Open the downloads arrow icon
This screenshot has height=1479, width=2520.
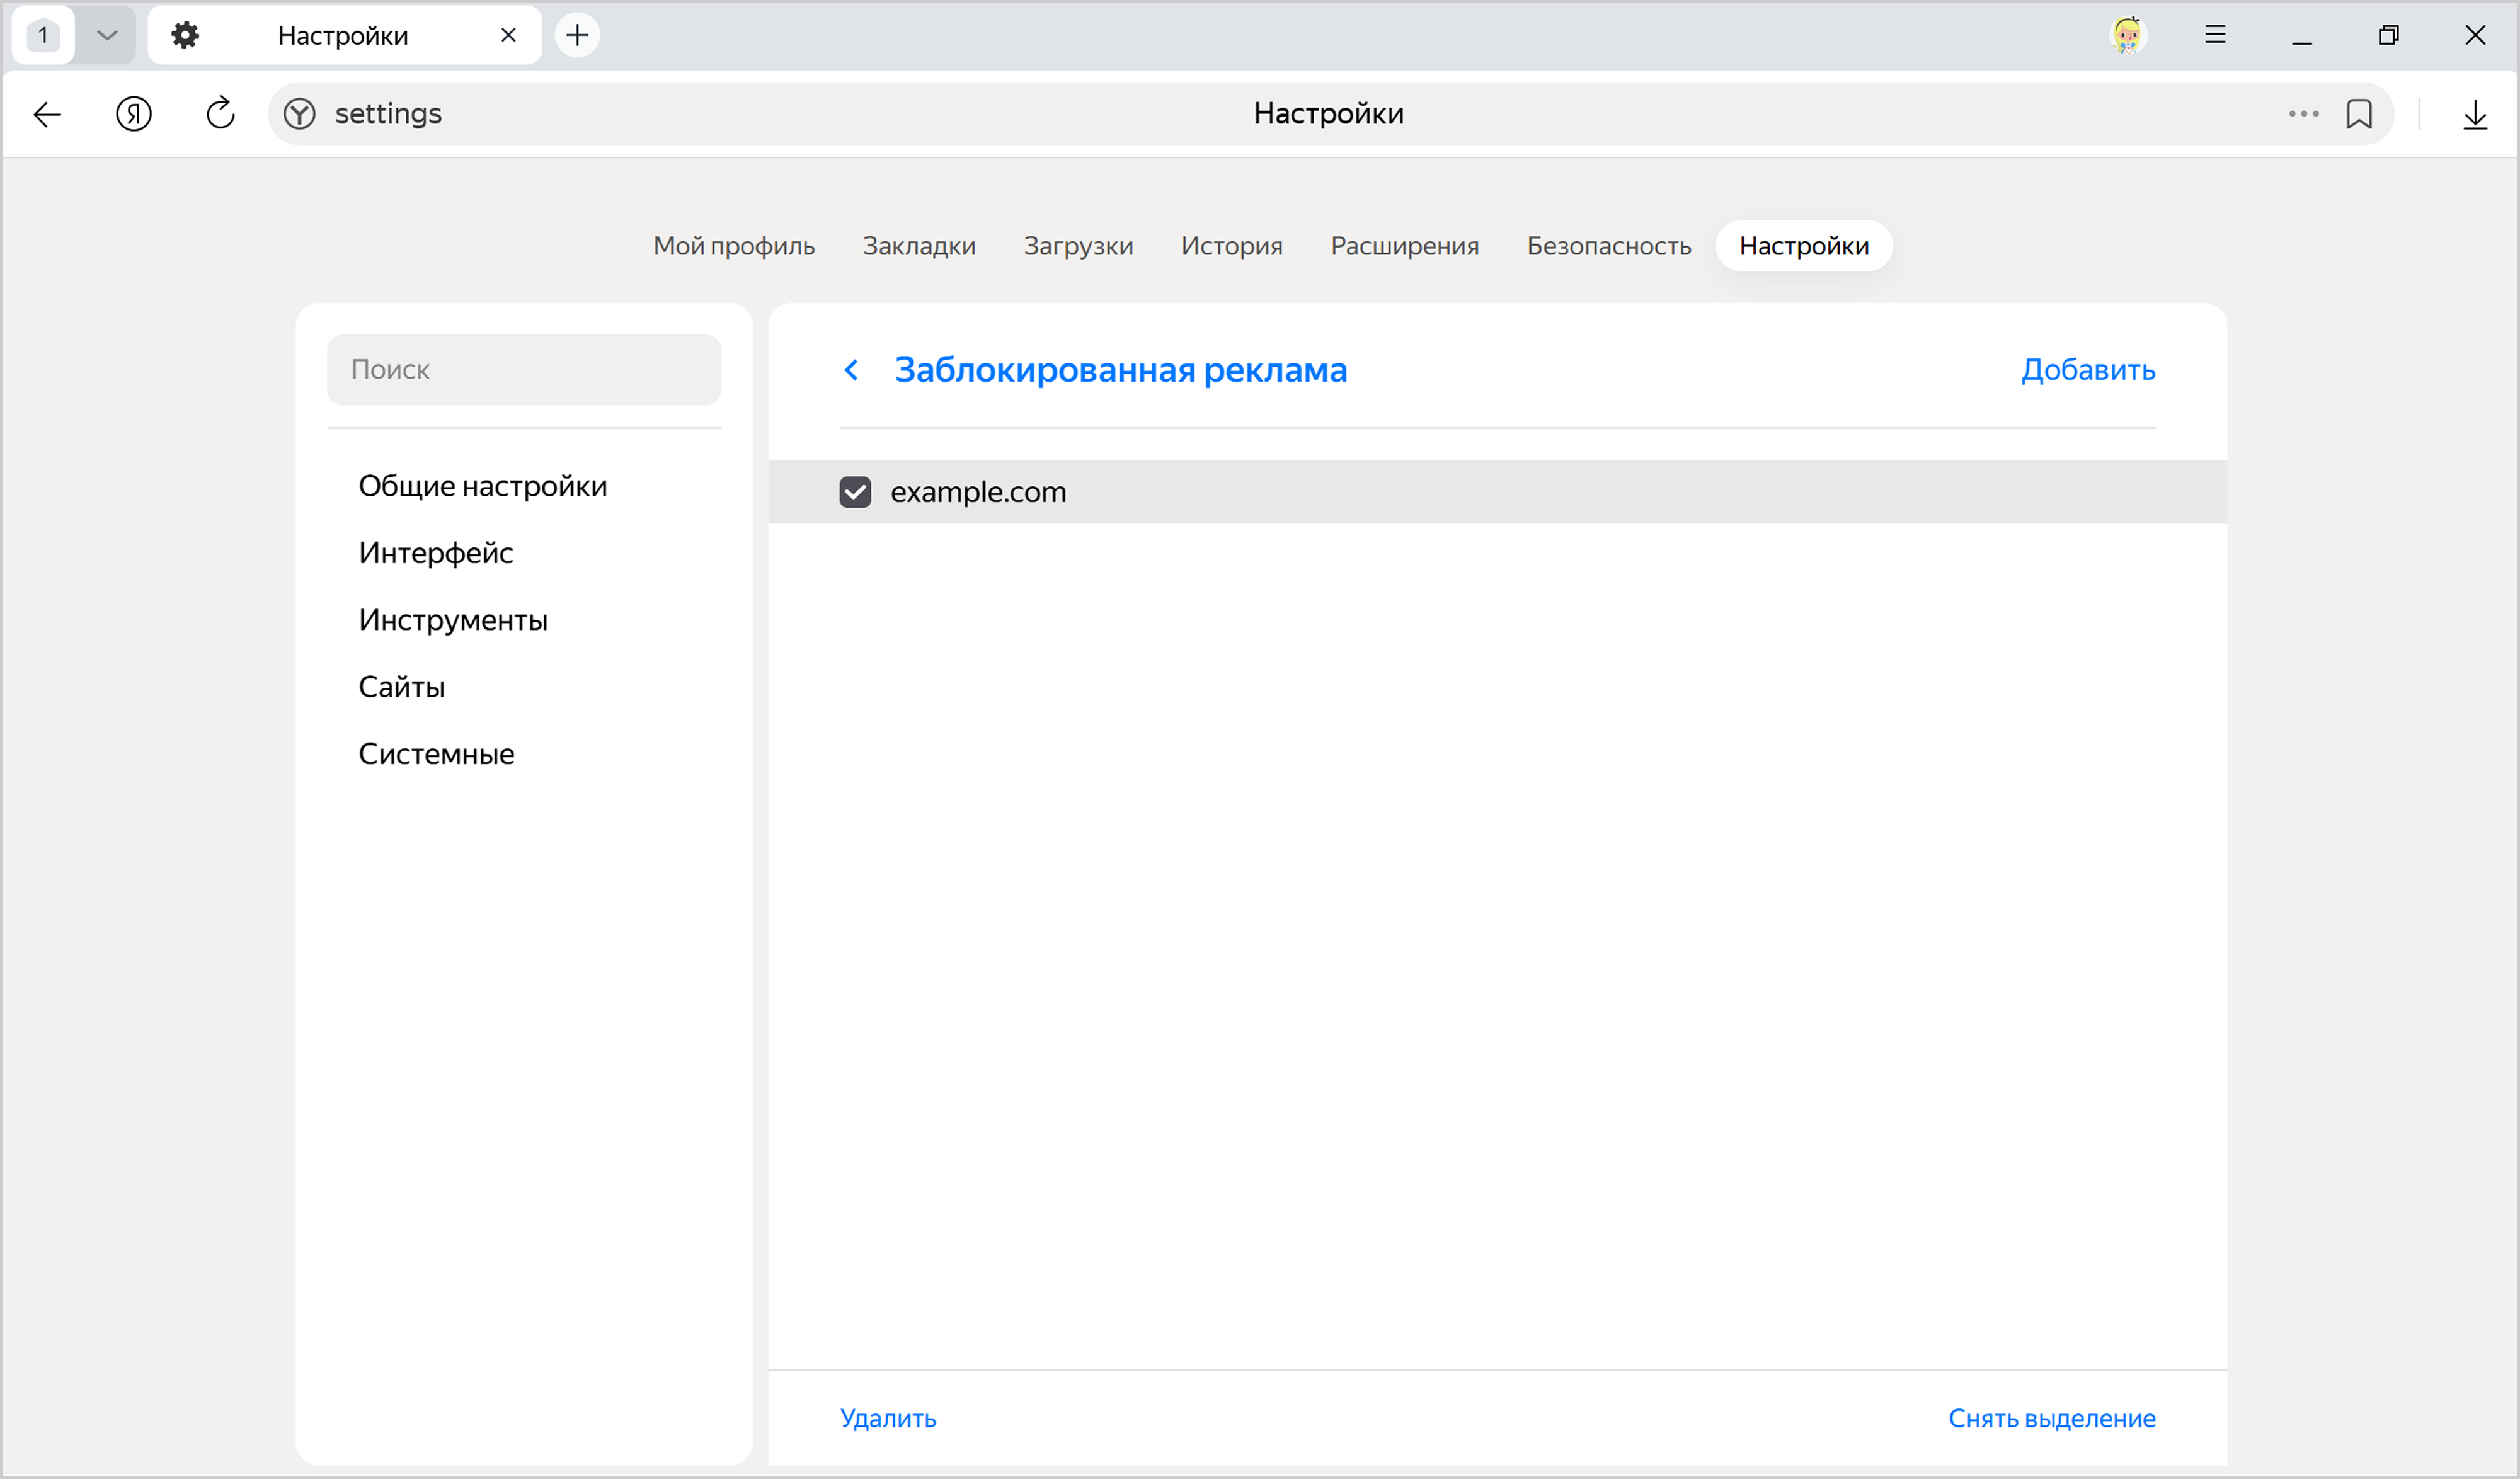click(x=2475, y=114)
